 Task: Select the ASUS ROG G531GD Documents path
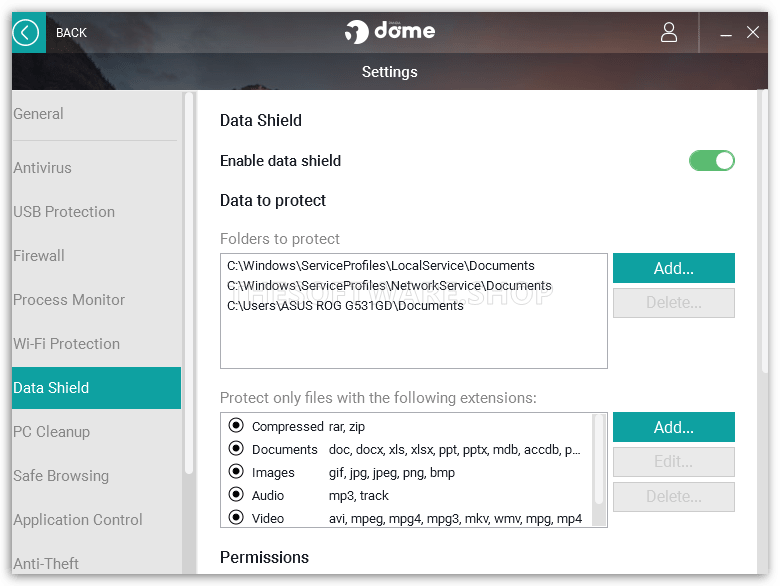345,305
